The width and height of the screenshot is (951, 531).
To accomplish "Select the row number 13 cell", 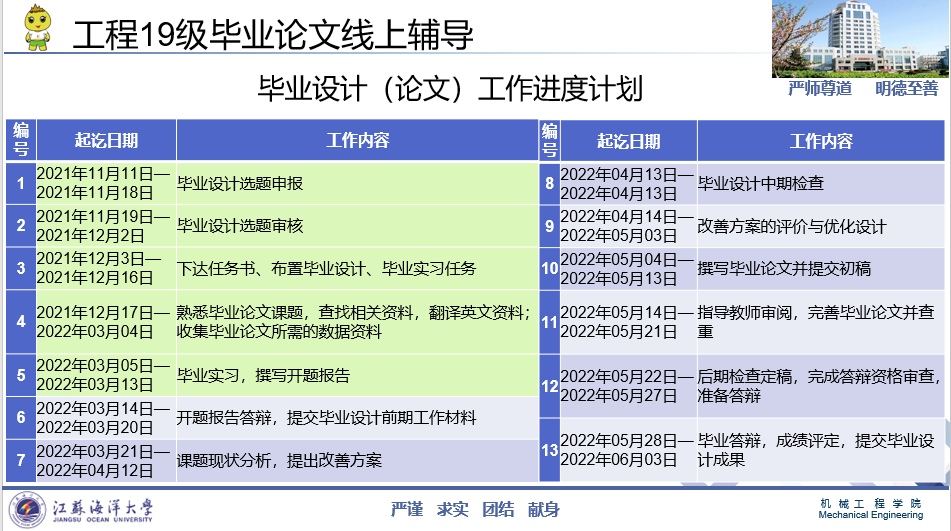I will pos(549,451).
